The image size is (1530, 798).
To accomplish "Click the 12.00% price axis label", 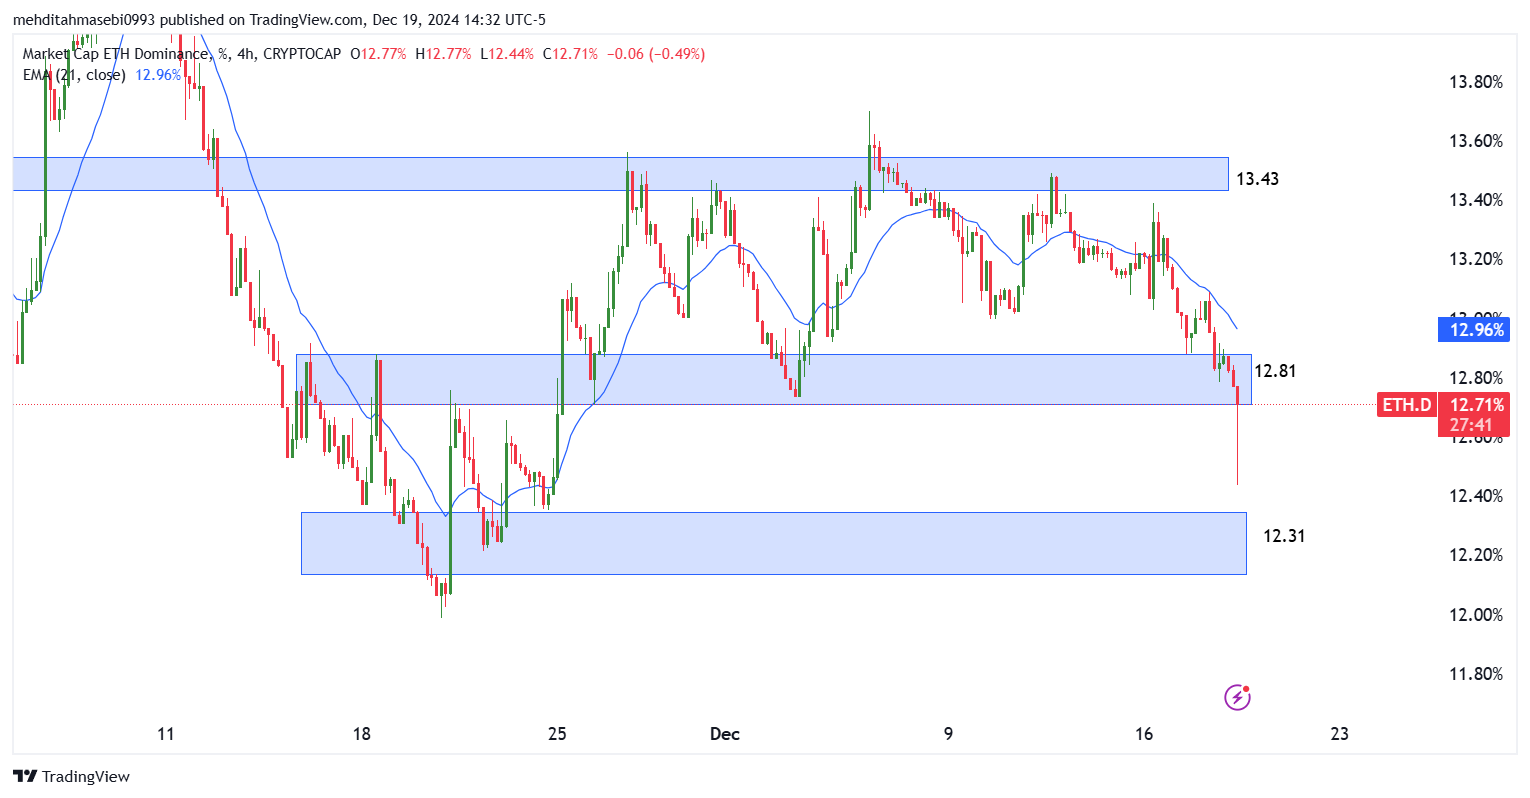I will click(x=1476, y=615).
